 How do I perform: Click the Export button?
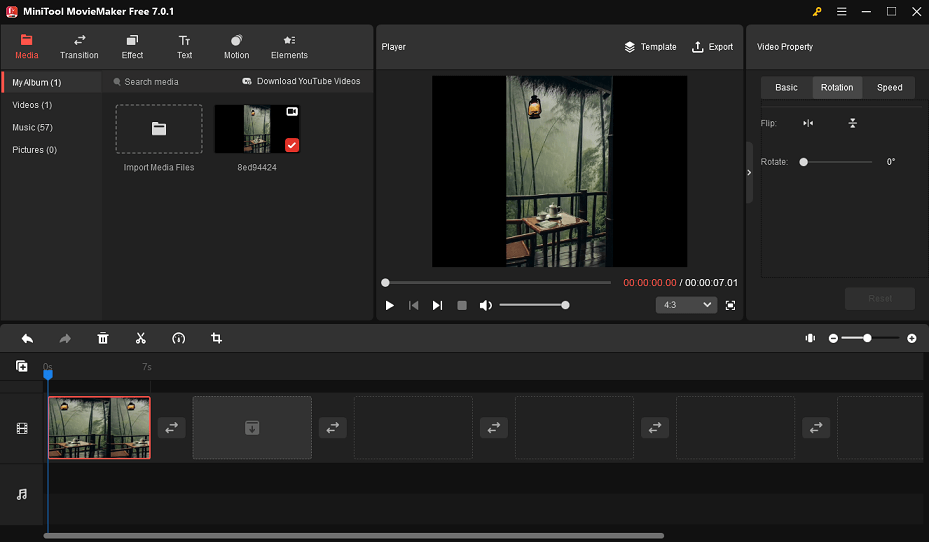pyautogui.click(x=713, y=47)
